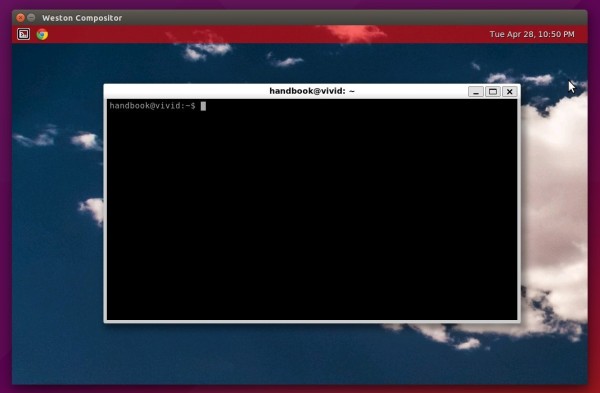Maximize the handbook@vivid terminal window
600x393 pixels.
tap(493, 91)
